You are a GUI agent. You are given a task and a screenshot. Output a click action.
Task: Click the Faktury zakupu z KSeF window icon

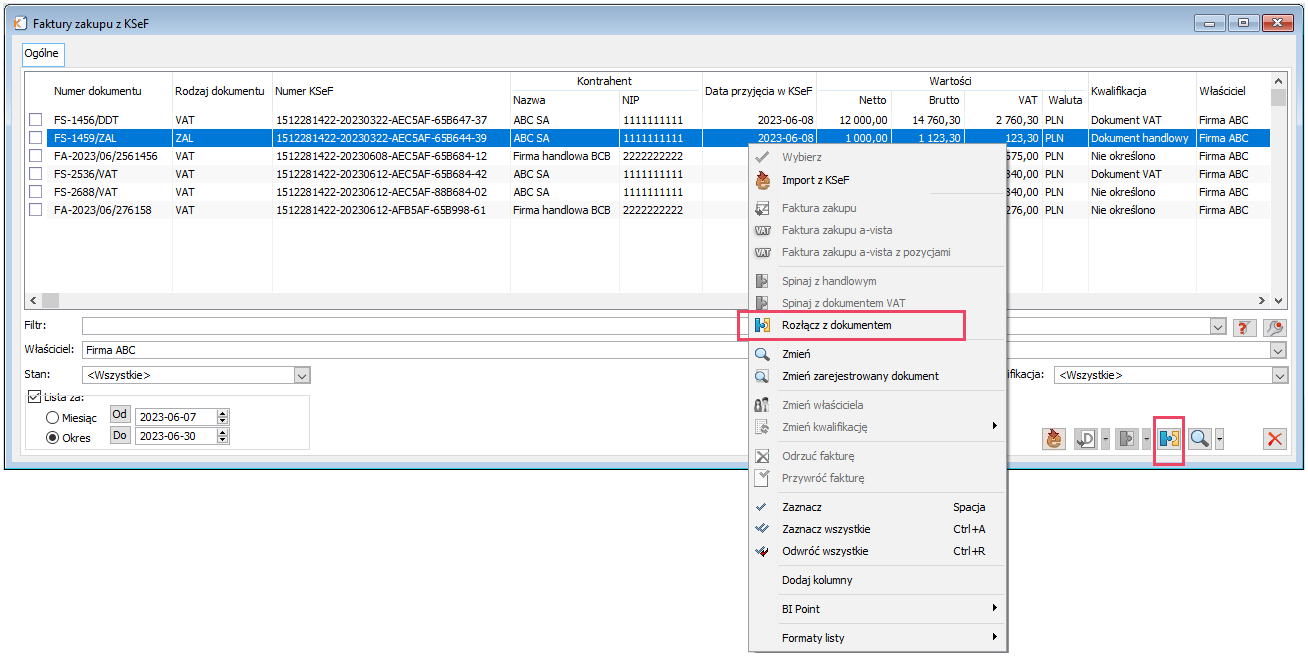tap(19, 22)
